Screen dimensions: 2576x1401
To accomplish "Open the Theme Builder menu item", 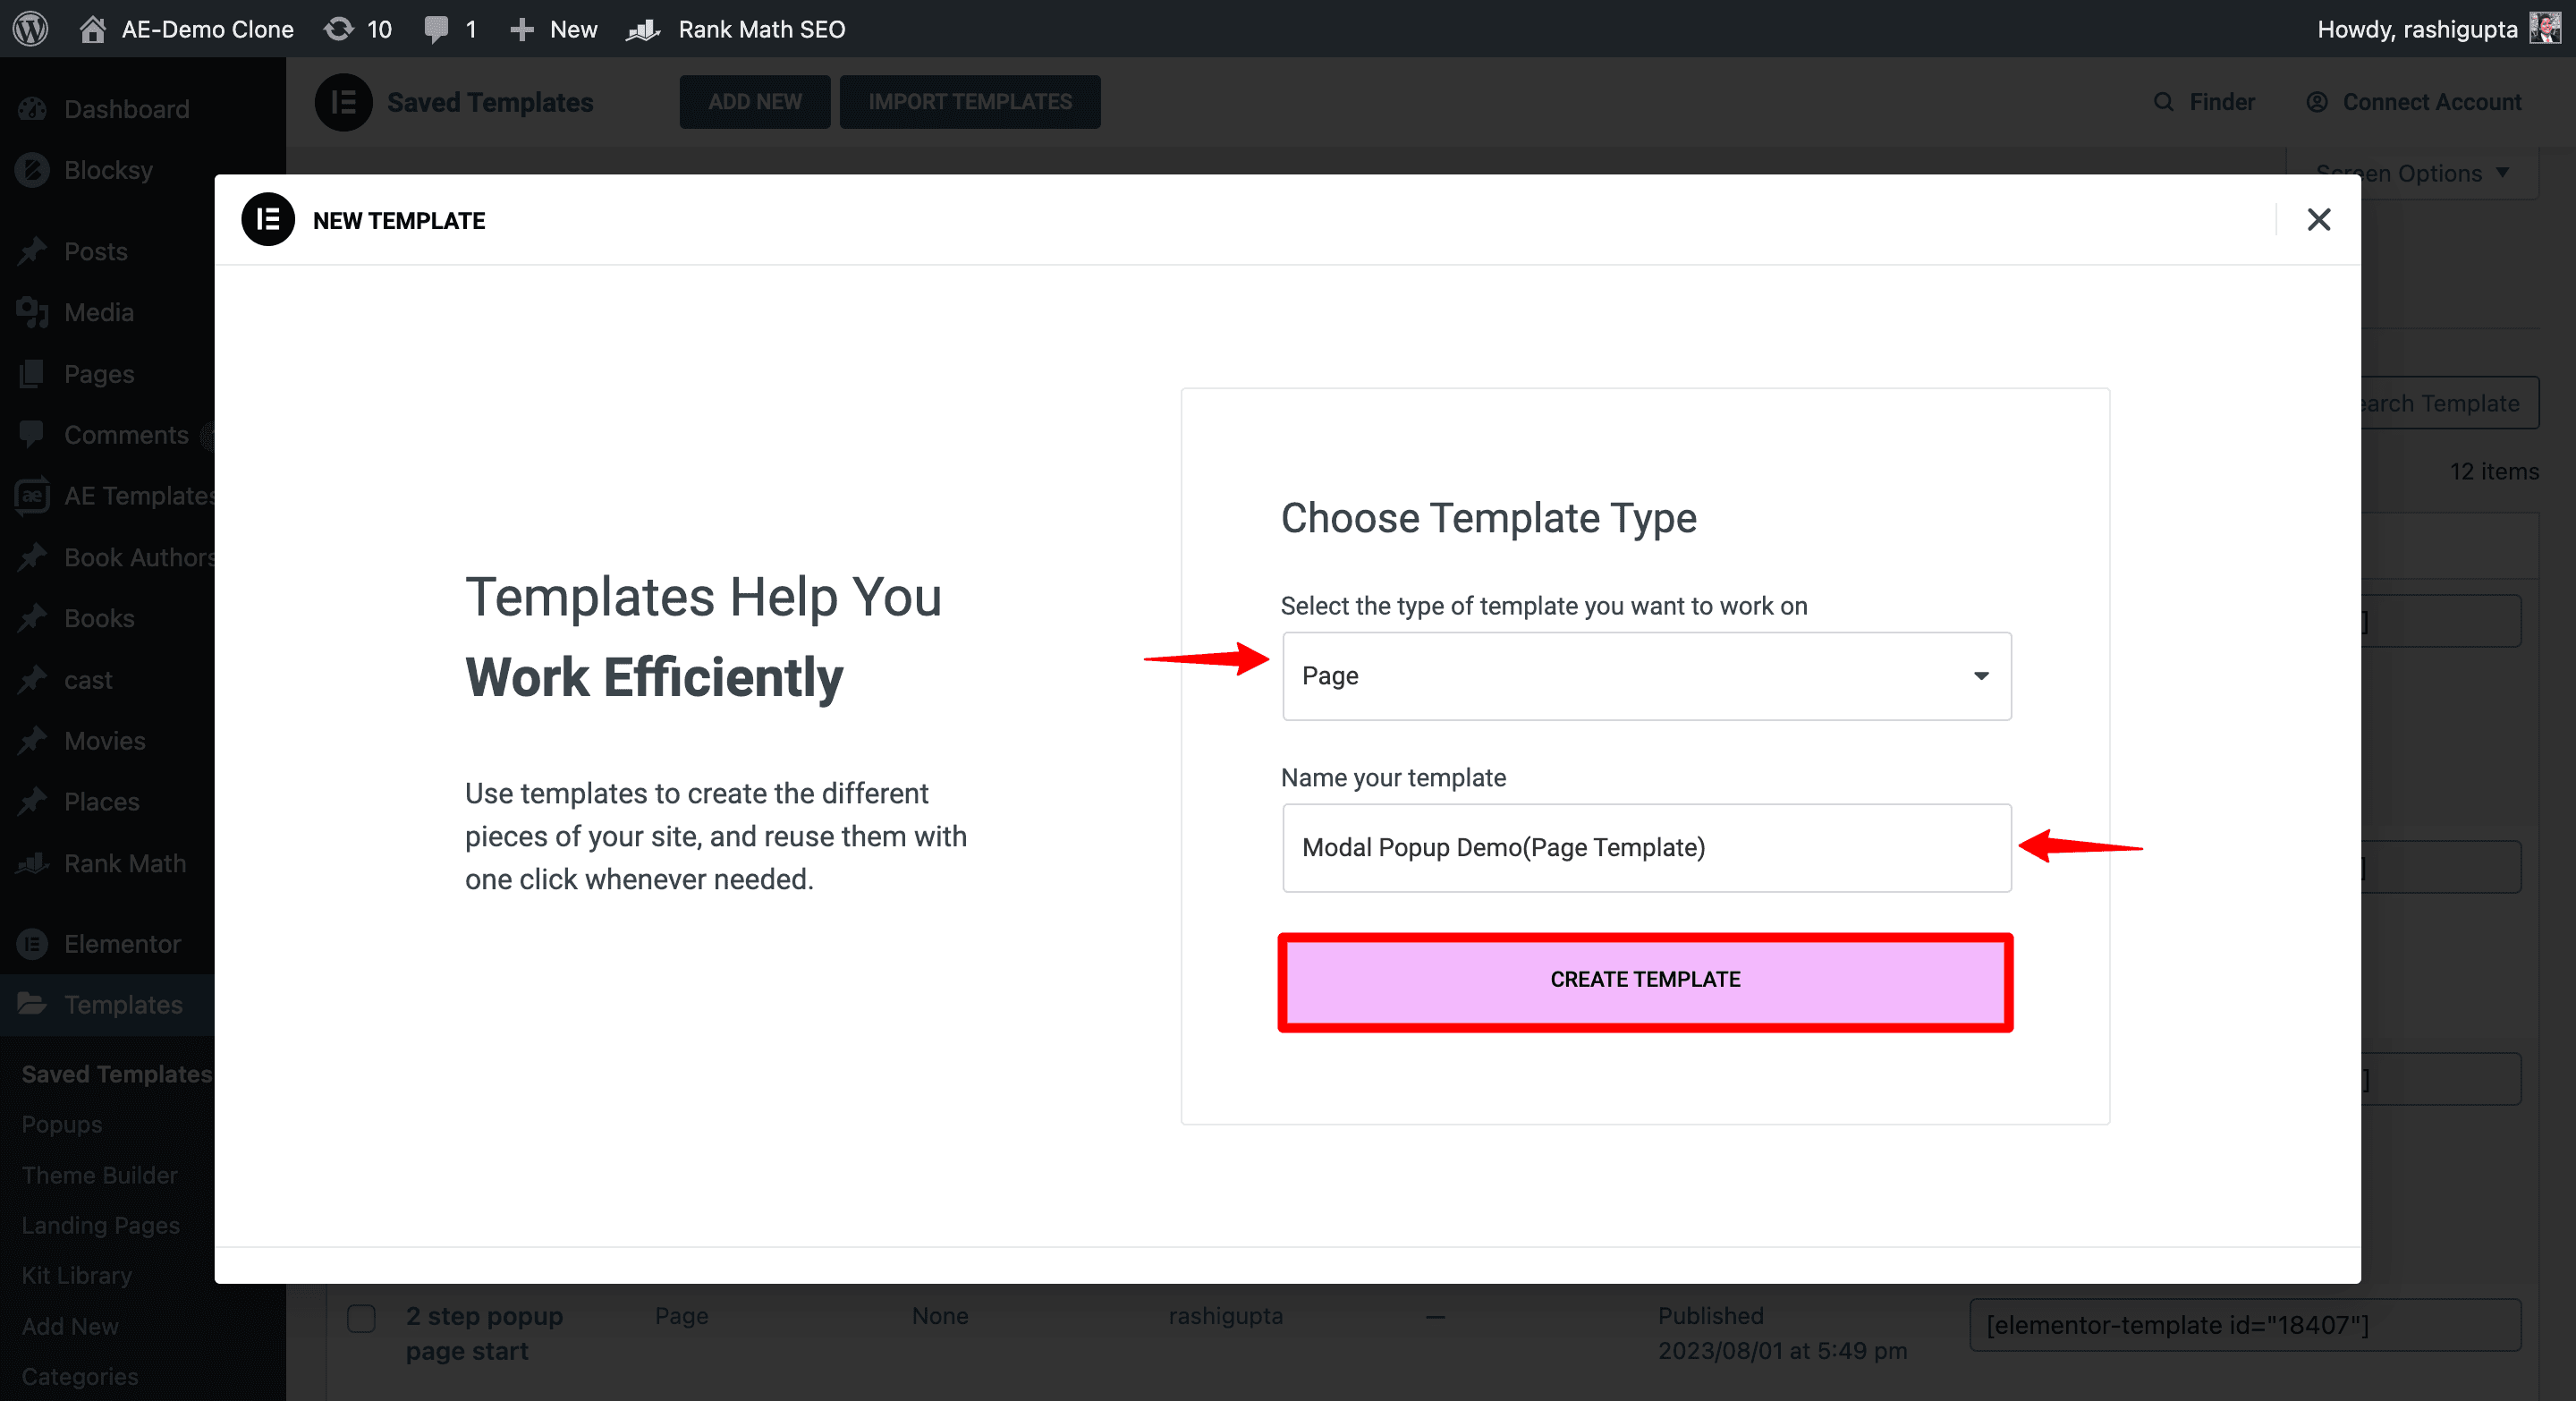I will [x=100, y=1175].
